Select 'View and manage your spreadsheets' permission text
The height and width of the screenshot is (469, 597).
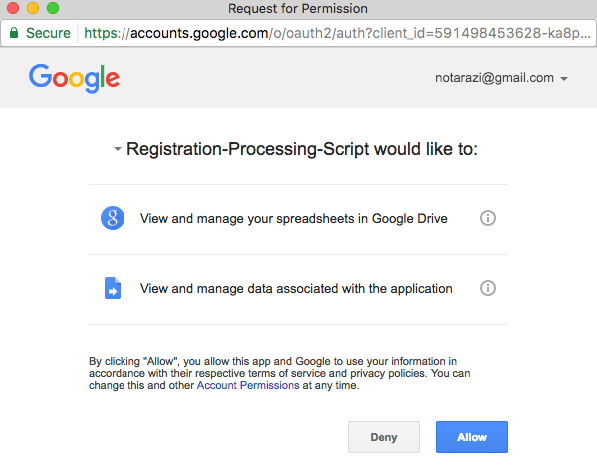pos(294,219)
